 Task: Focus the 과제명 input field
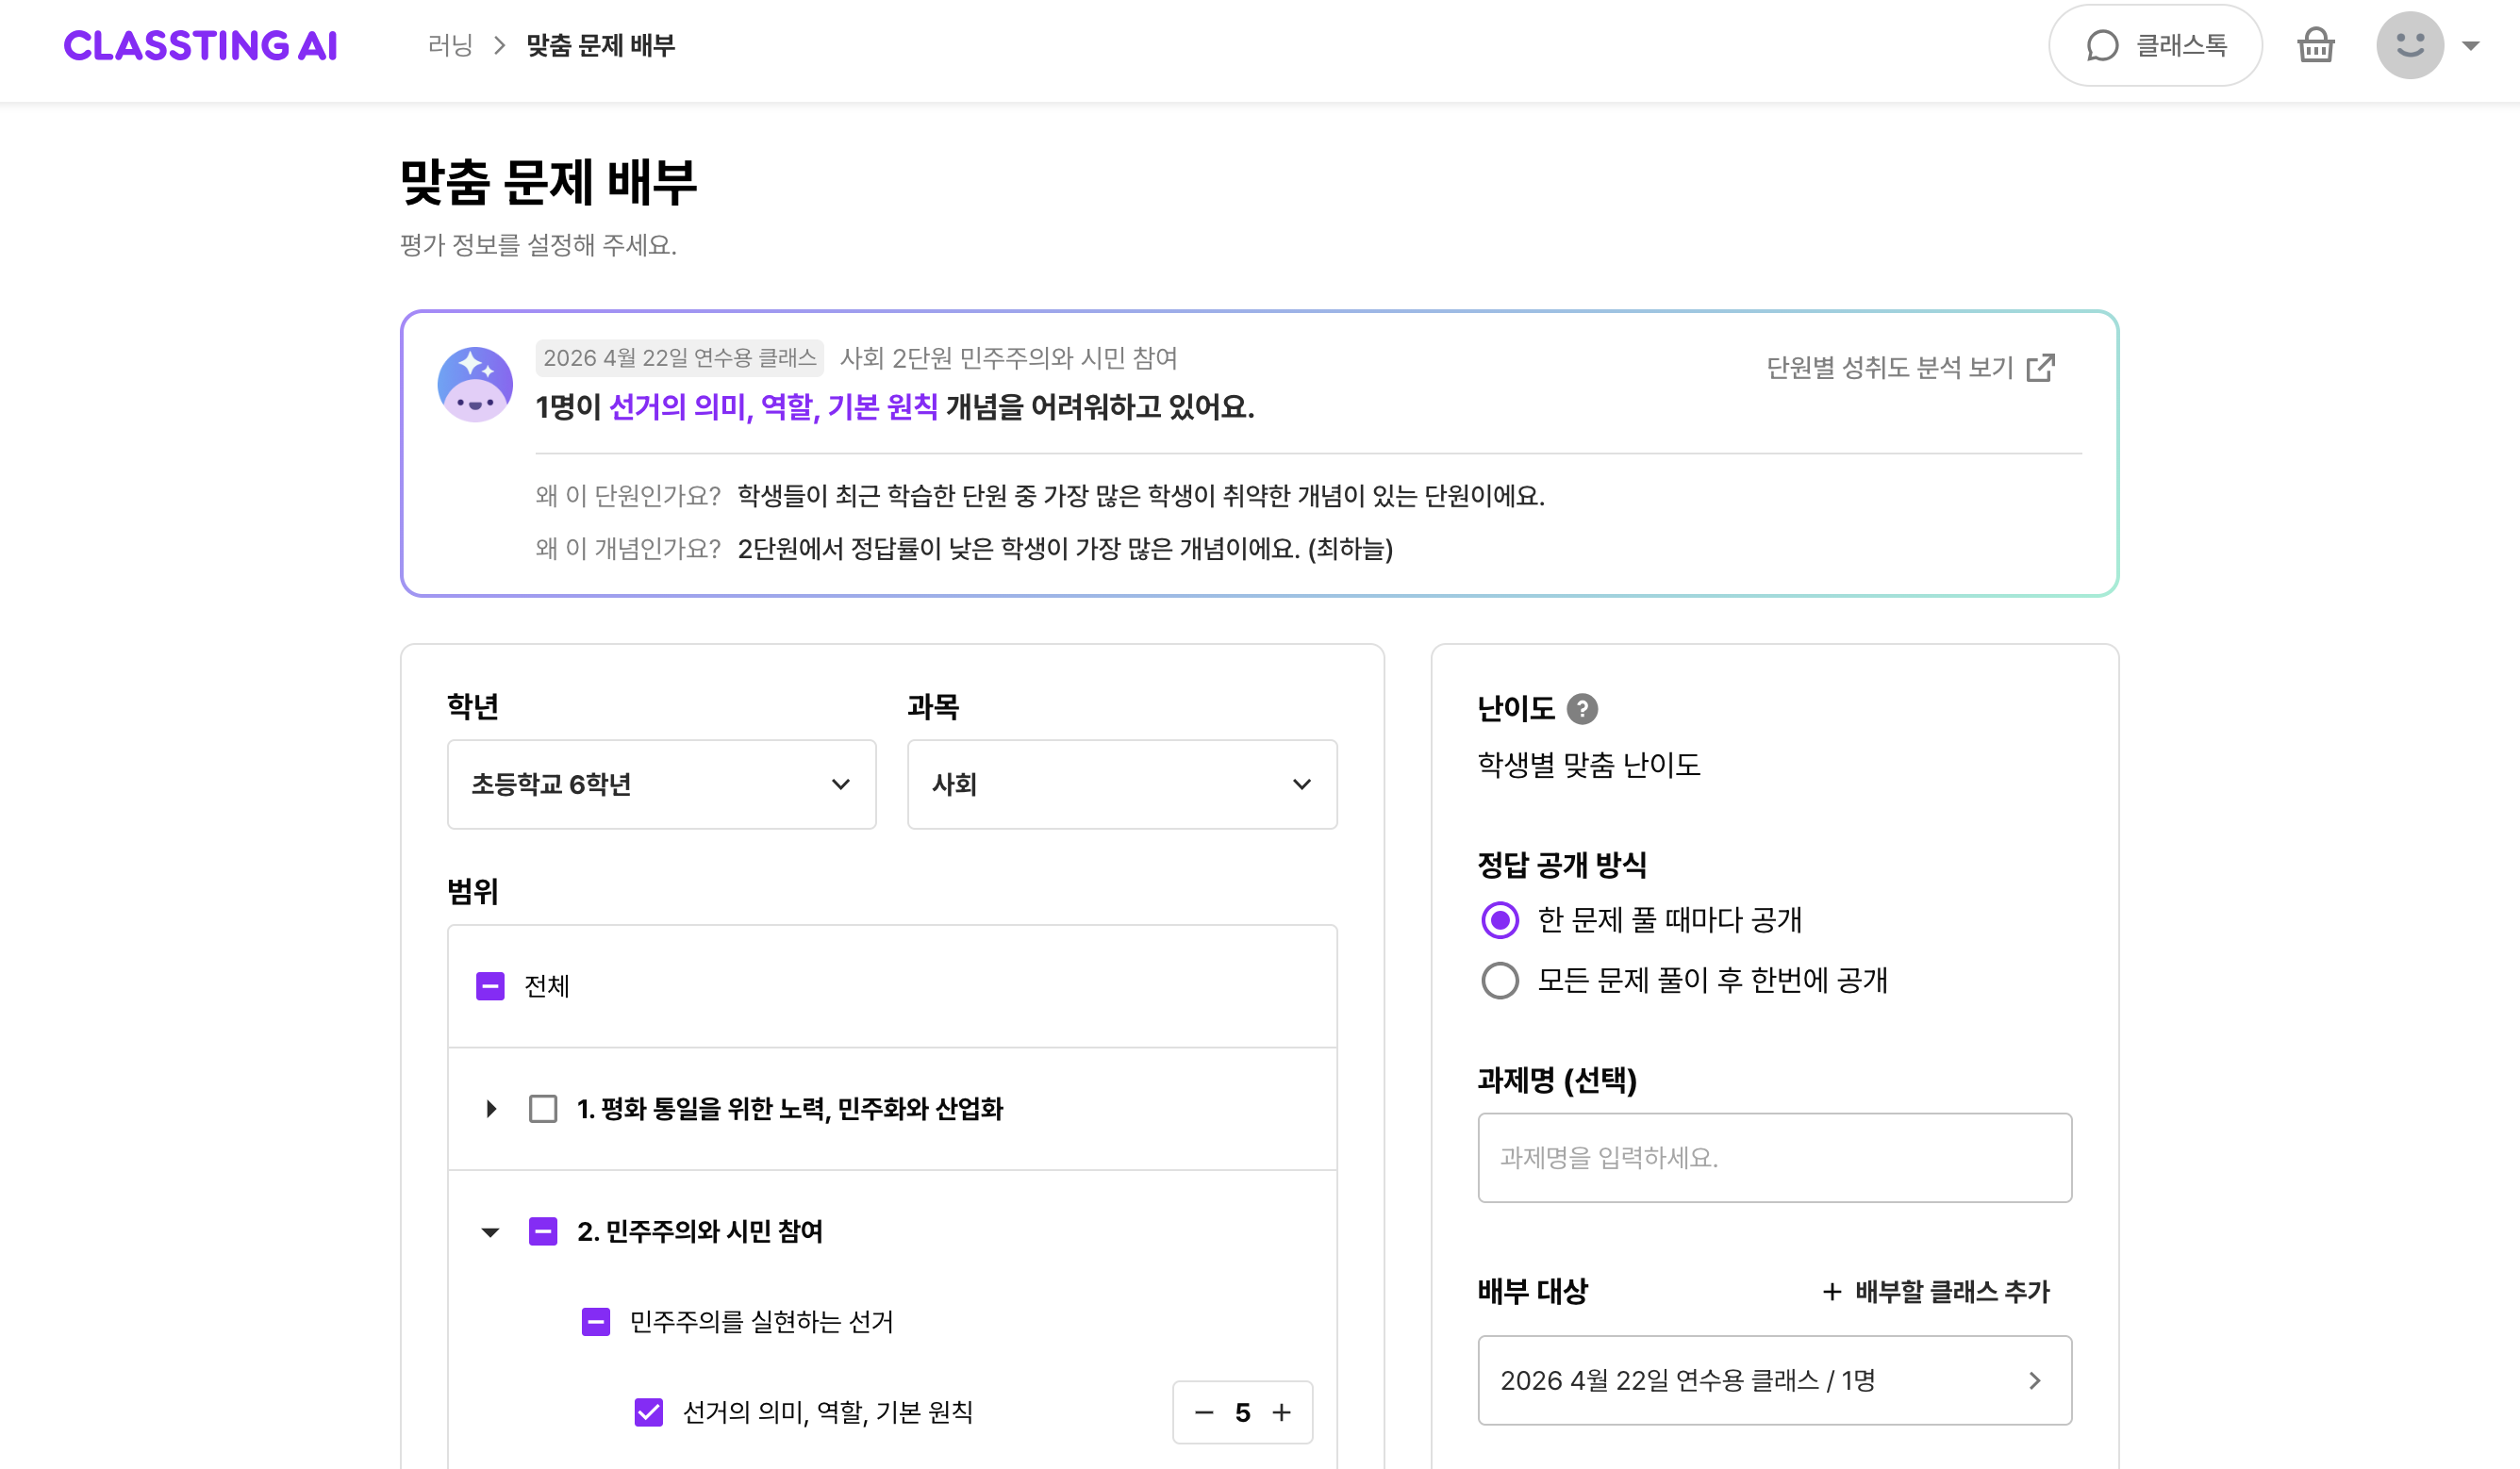click(1774, 1157)
